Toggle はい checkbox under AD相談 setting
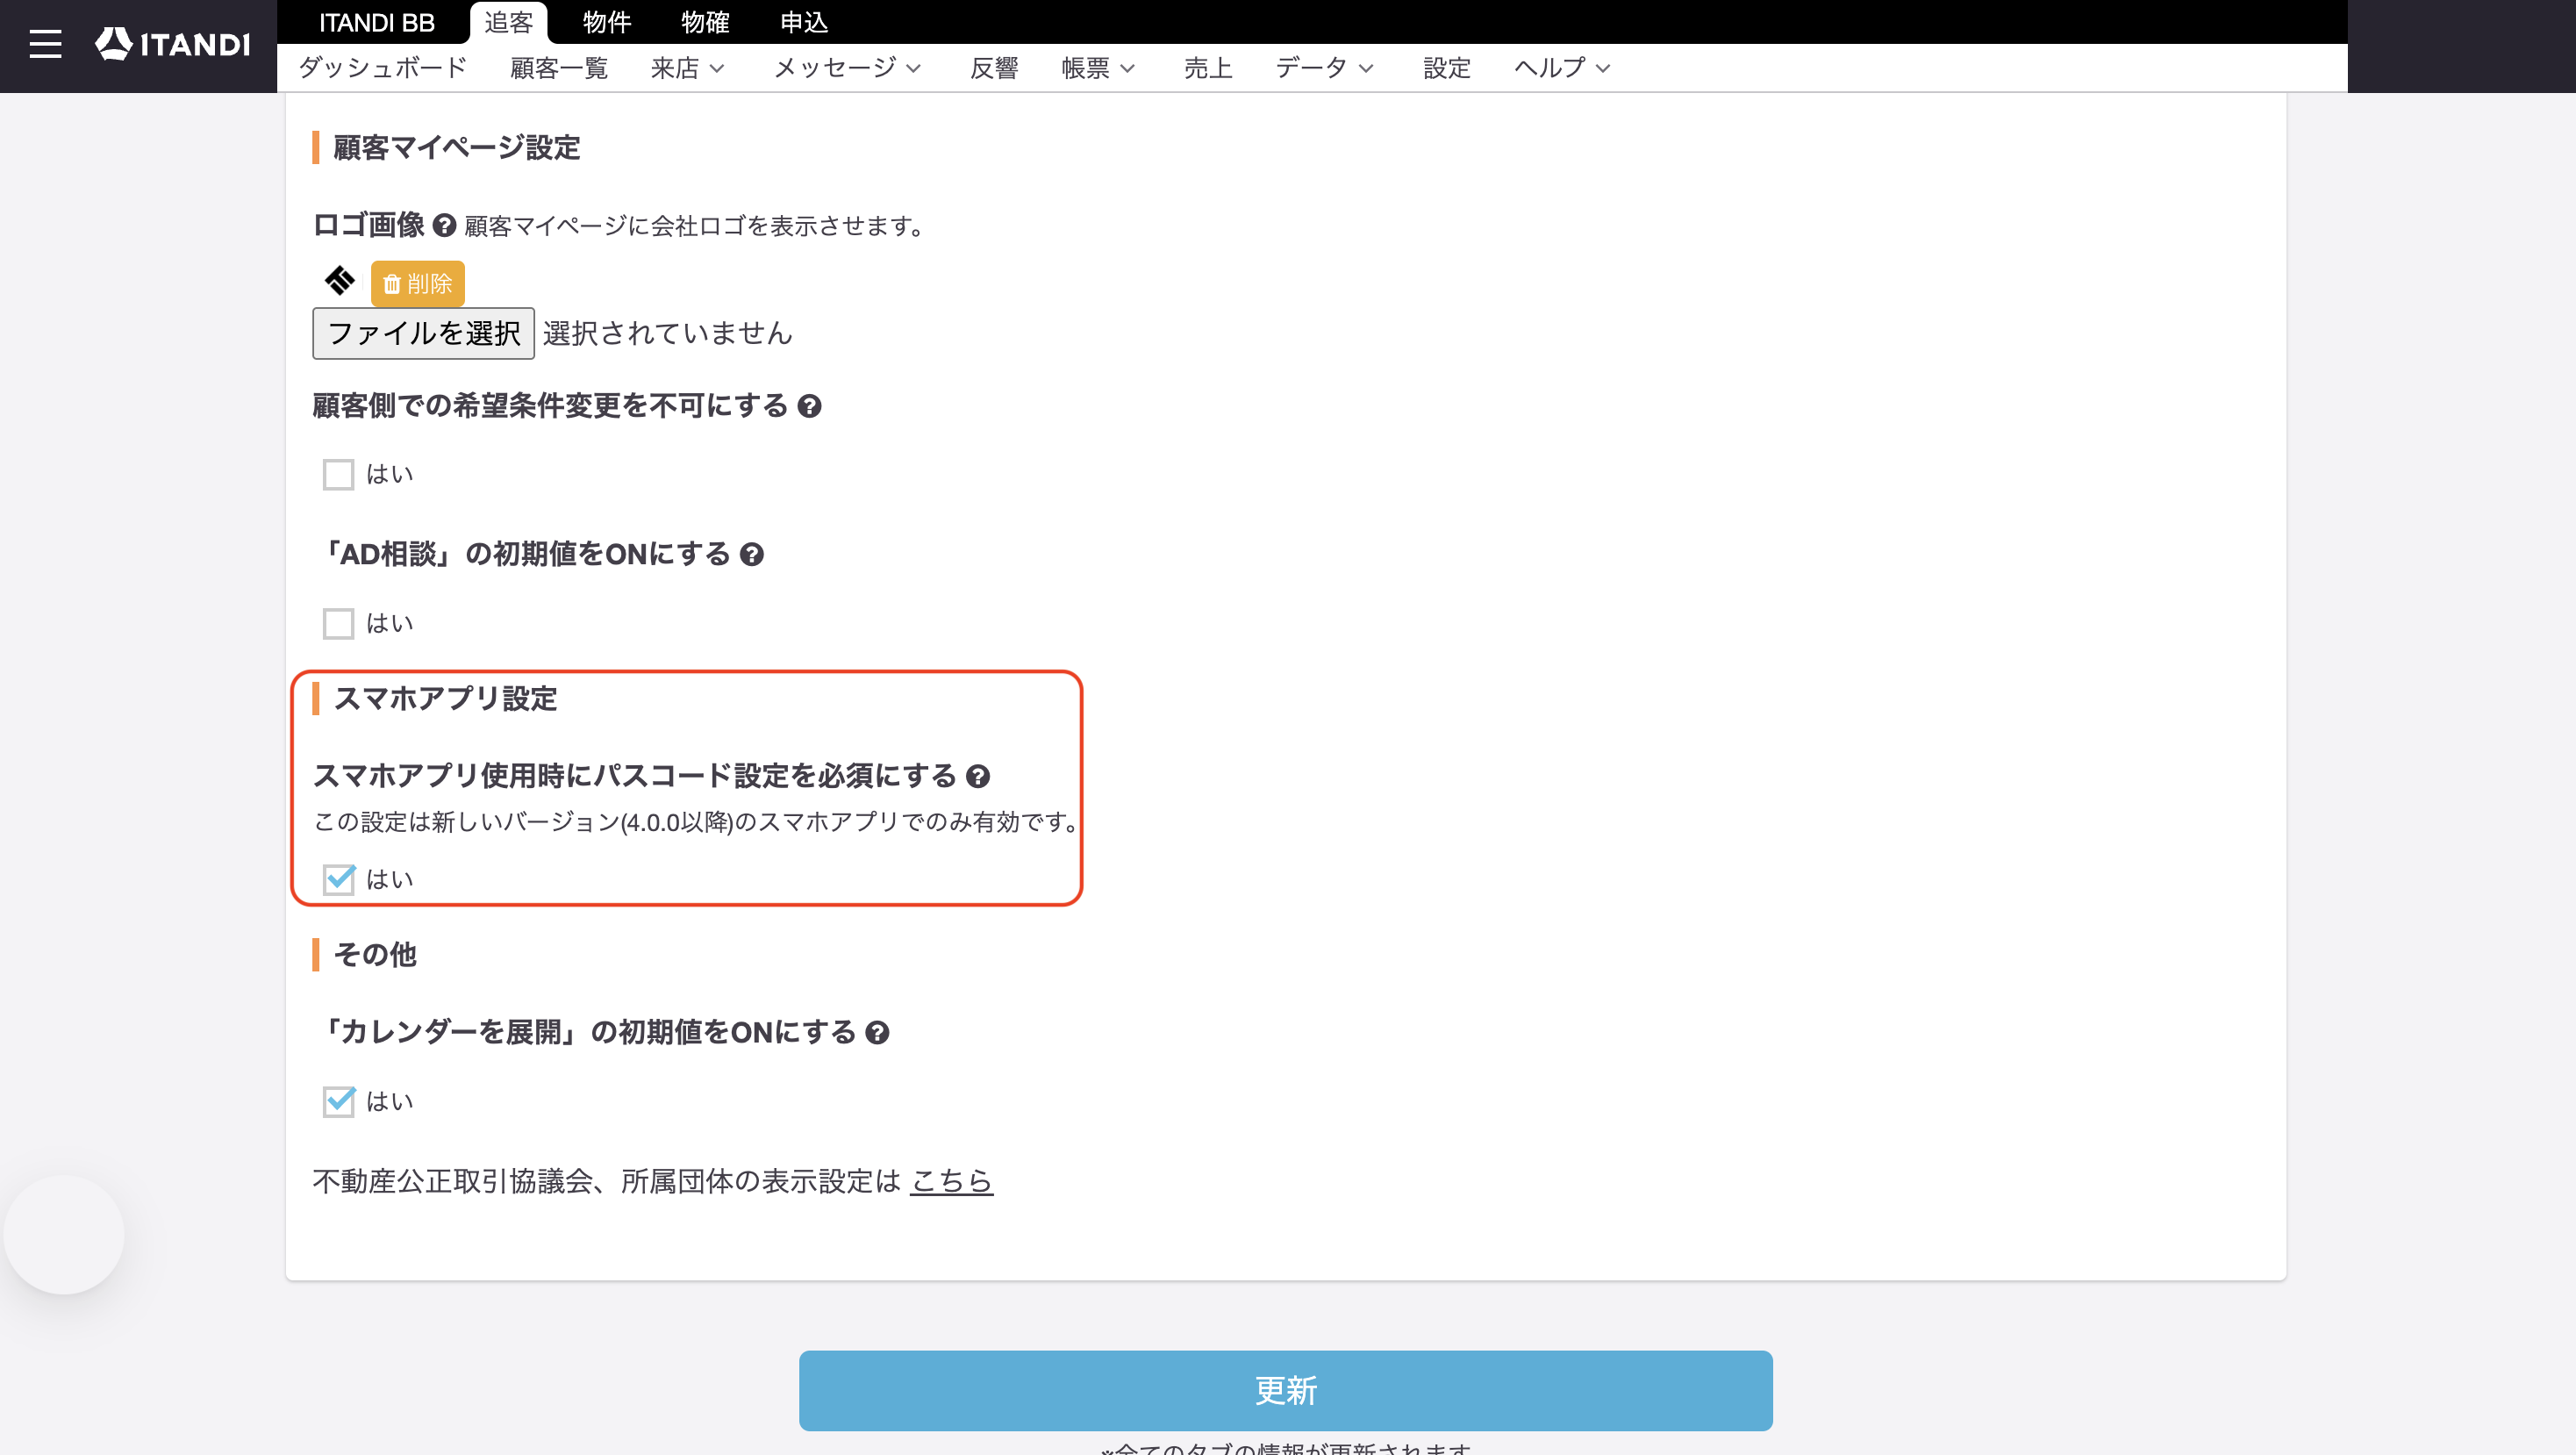2576x1455 pixels. pos(338,624)
